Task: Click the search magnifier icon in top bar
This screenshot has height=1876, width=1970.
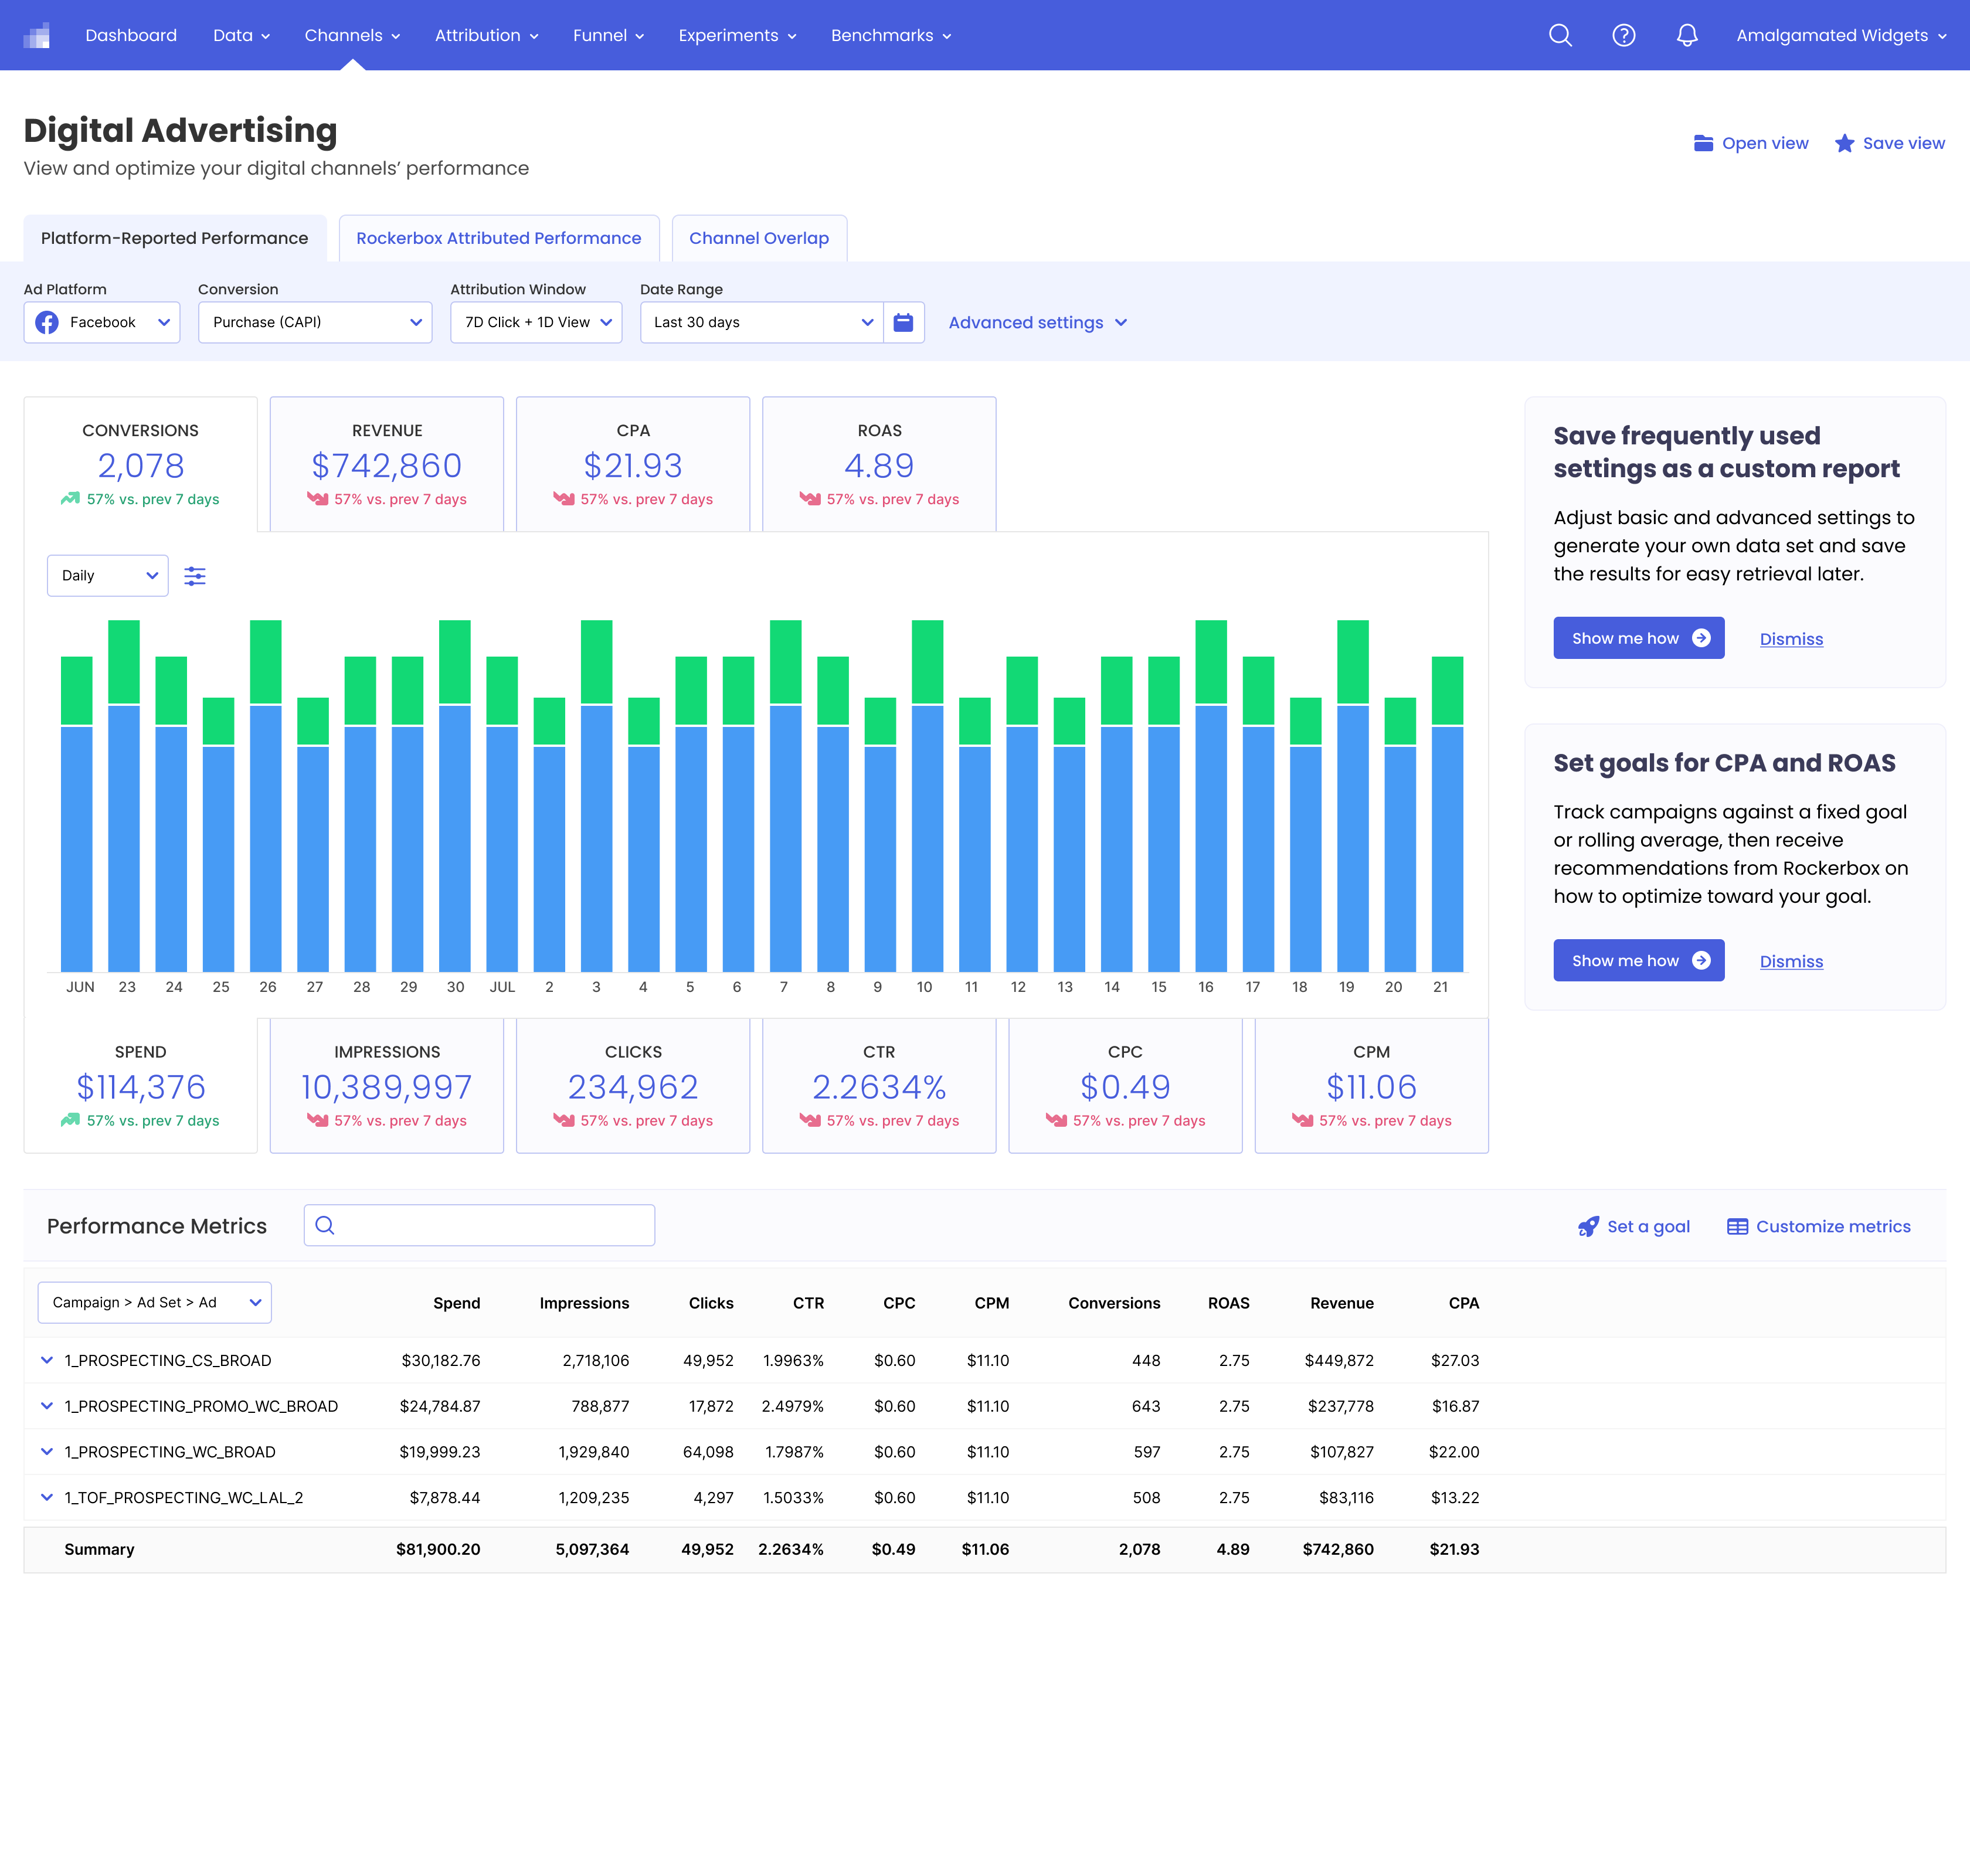Action: click(x=1560, y=35)
